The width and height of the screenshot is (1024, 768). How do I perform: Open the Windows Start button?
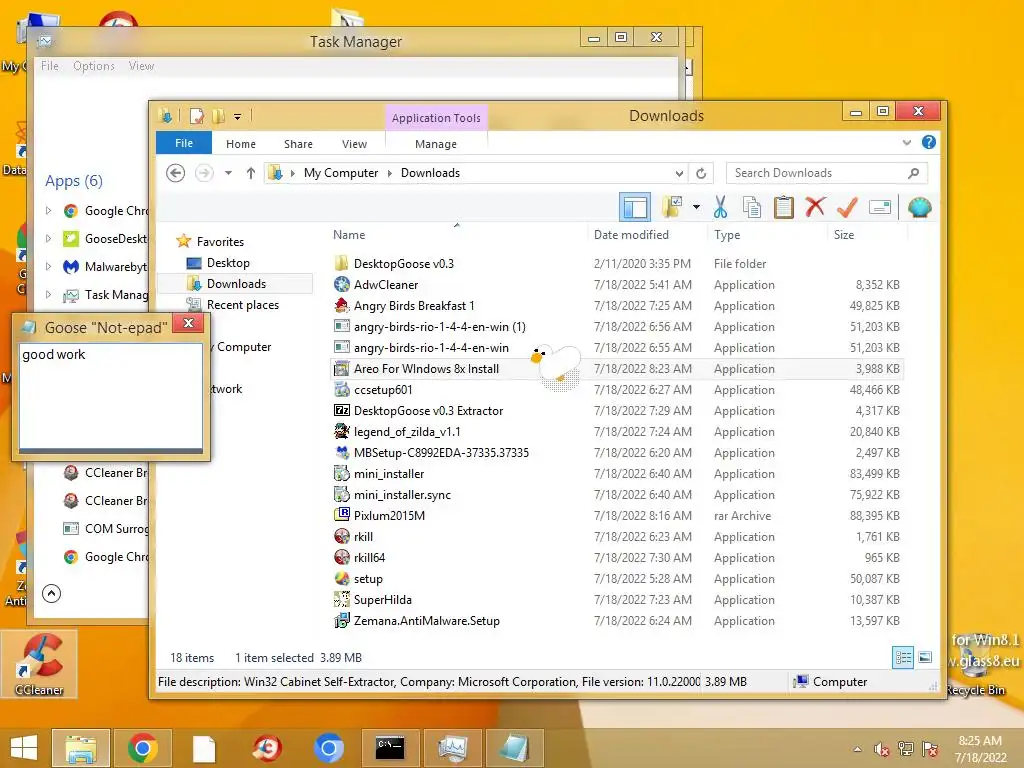point(24,748)
